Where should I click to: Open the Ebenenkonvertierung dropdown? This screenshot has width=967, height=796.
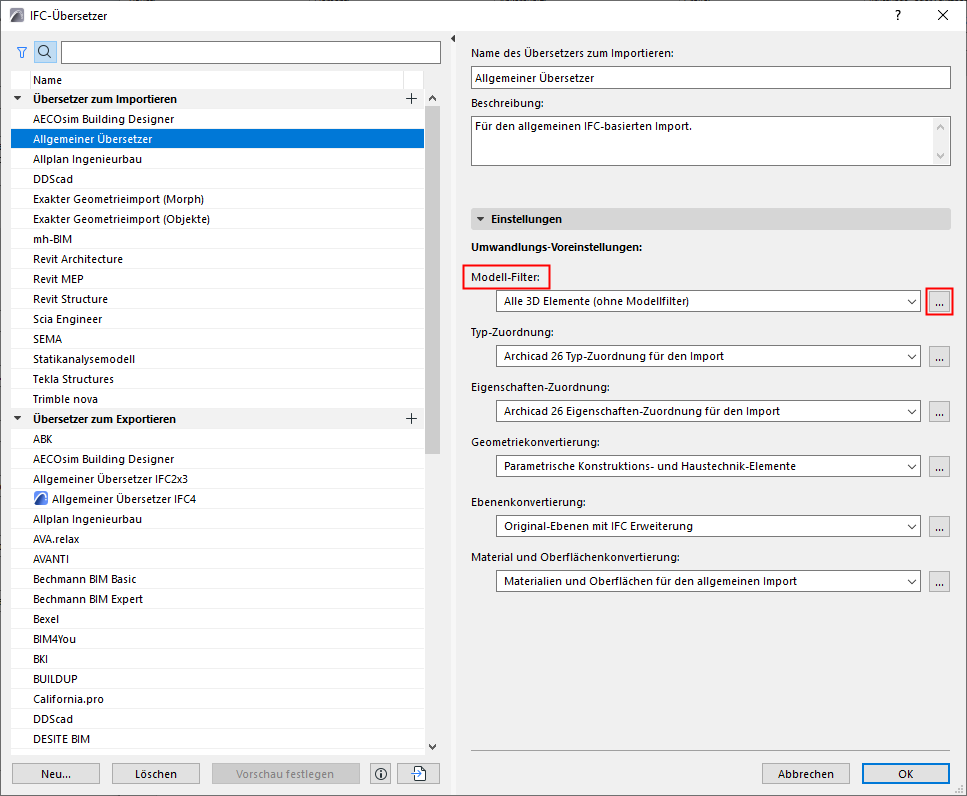tap(708, 527)
